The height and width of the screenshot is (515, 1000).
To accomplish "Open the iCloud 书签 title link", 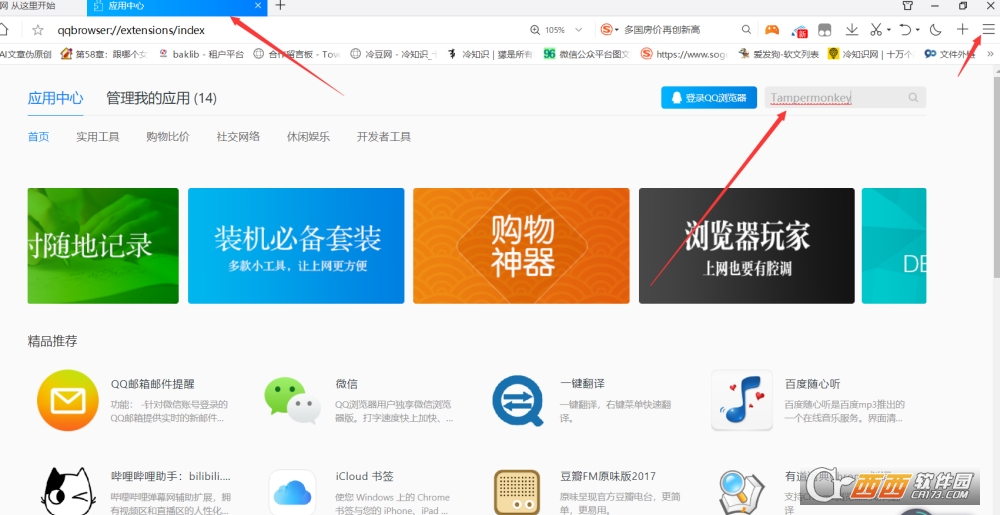I will coord(364,476).
